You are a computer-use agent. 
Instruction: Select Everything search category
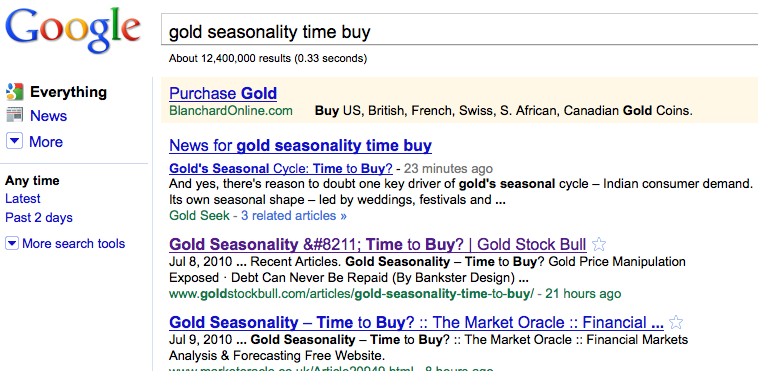pyautogui.click(x=68, y=92)
